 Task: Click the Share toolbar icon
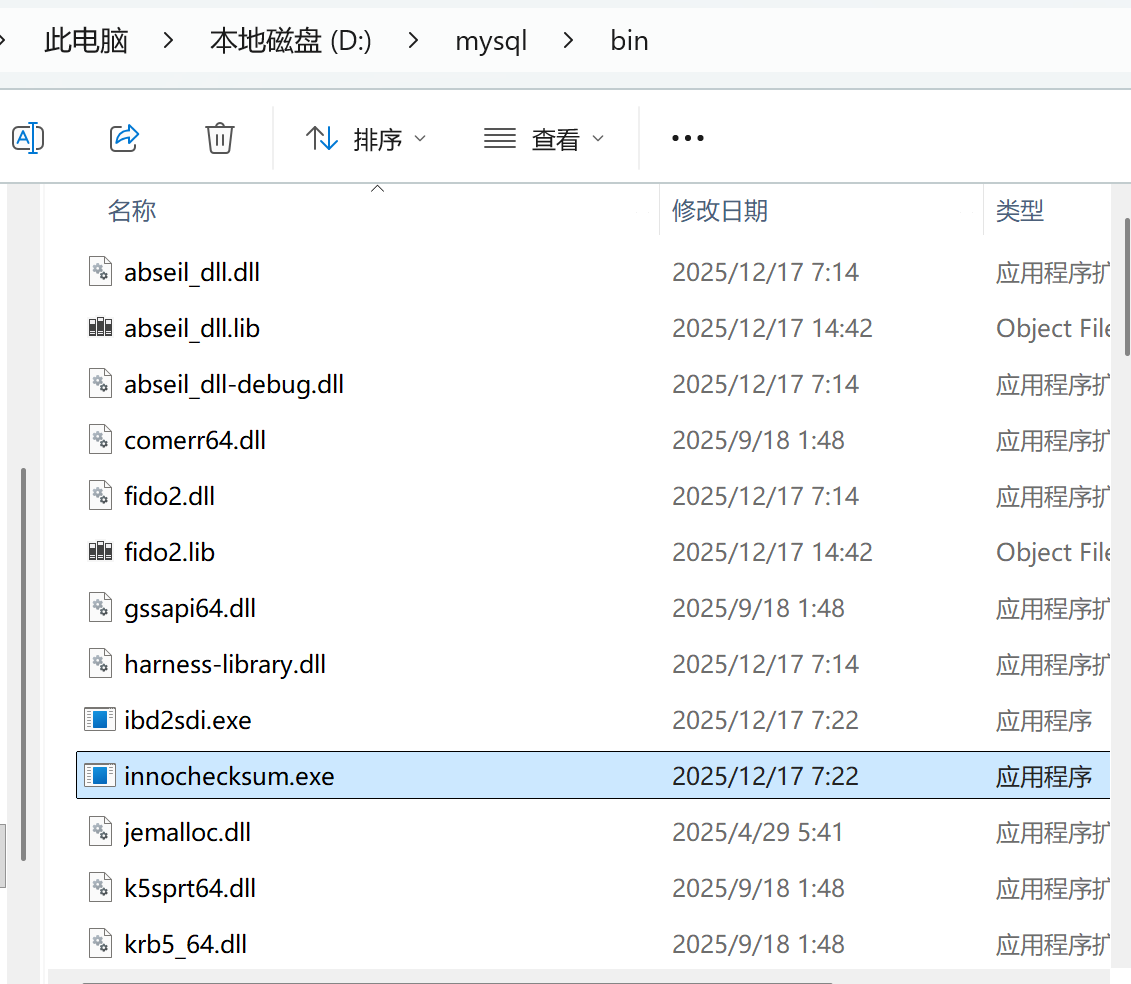coord(124,138)
